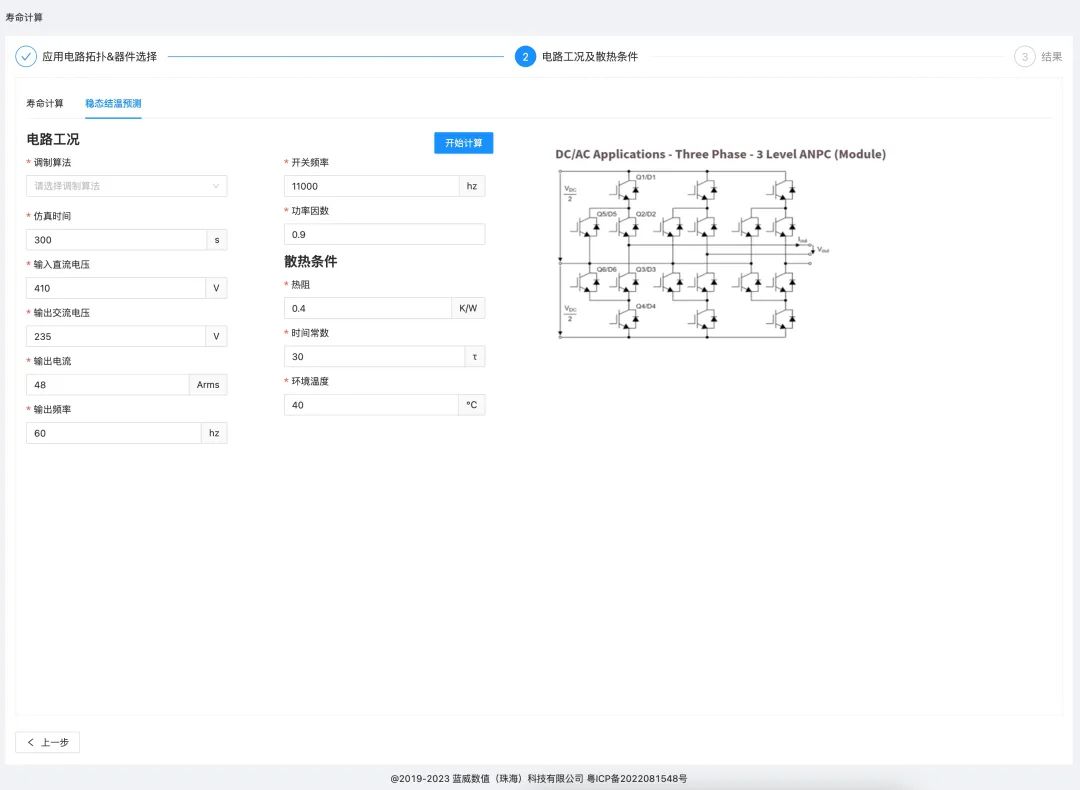Image resolution: width=1080 pixels, height=790 pixels.
Task: Click the 3 Level ANPC circuit diagram
Action: point(690,255)
